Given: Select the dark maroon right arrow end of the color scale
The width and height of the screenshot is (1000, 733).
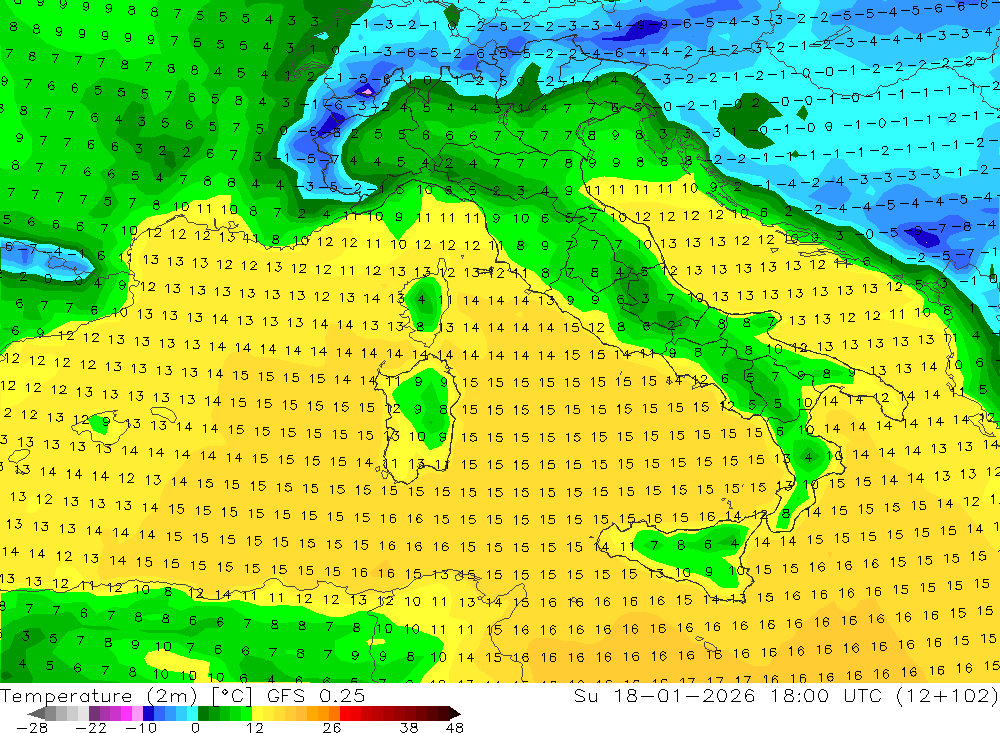Looking at the screenshot, I should click(x=455, y=713).
